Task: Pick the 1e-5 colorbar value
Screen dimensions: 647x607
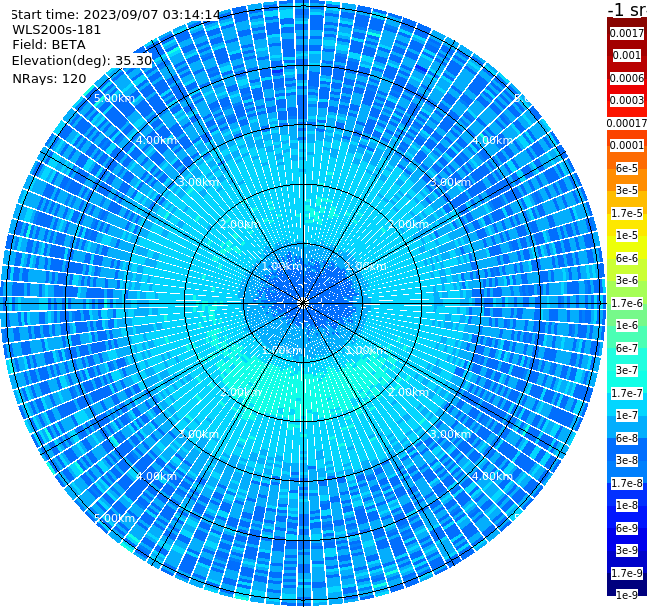Action: [627, 235]
